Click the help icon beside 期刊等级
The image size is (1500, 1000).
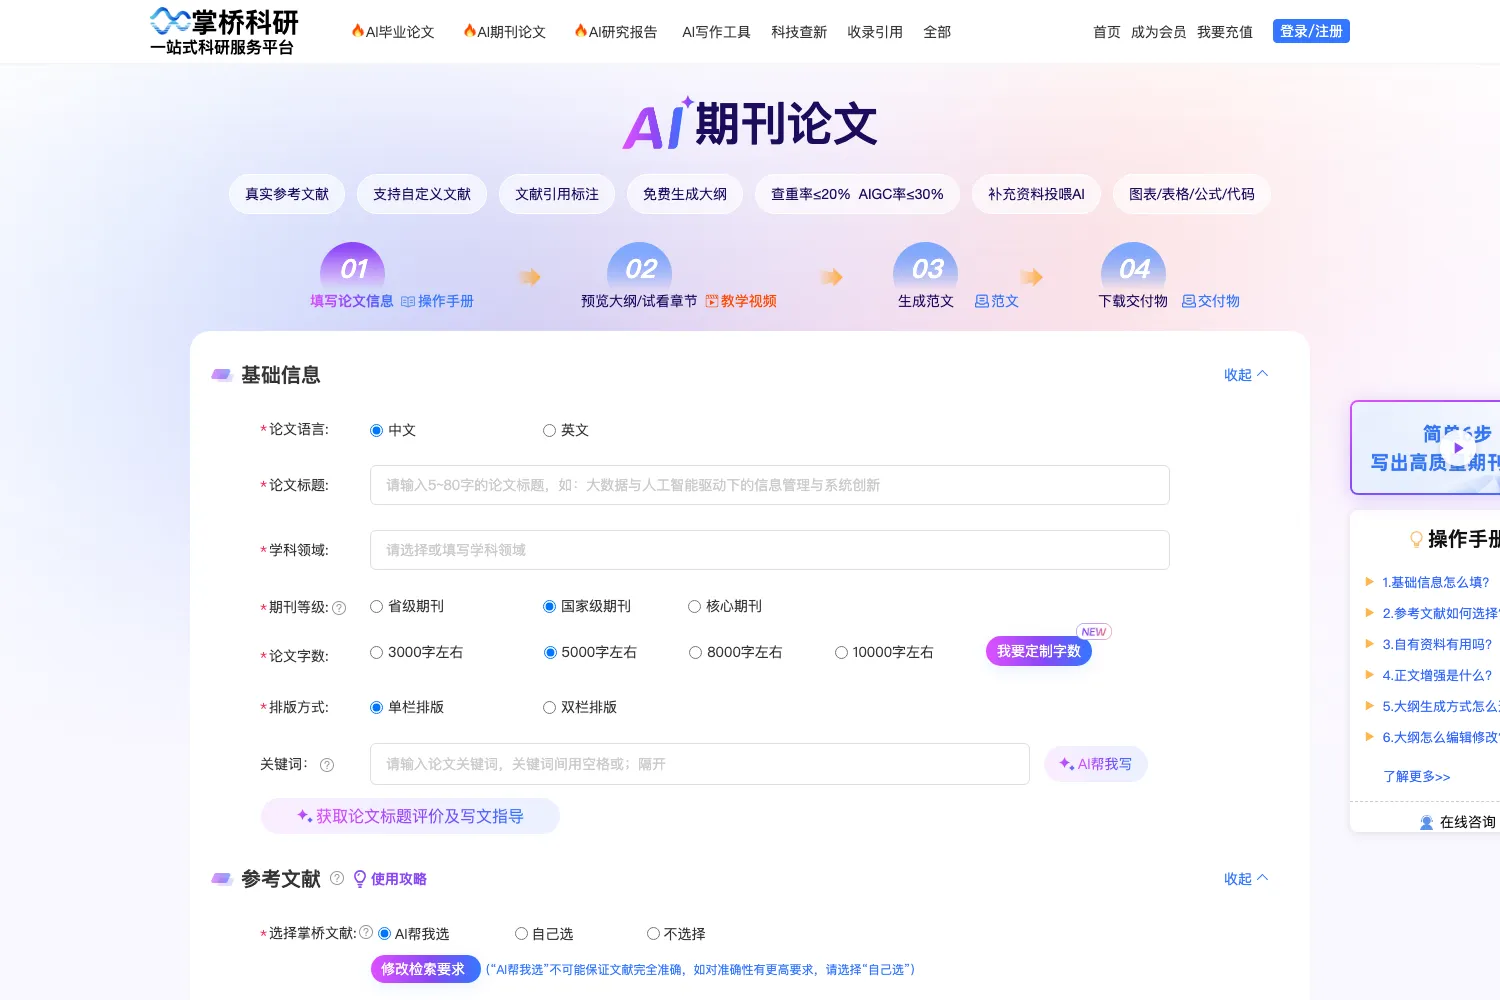click(x=339, y=608)
